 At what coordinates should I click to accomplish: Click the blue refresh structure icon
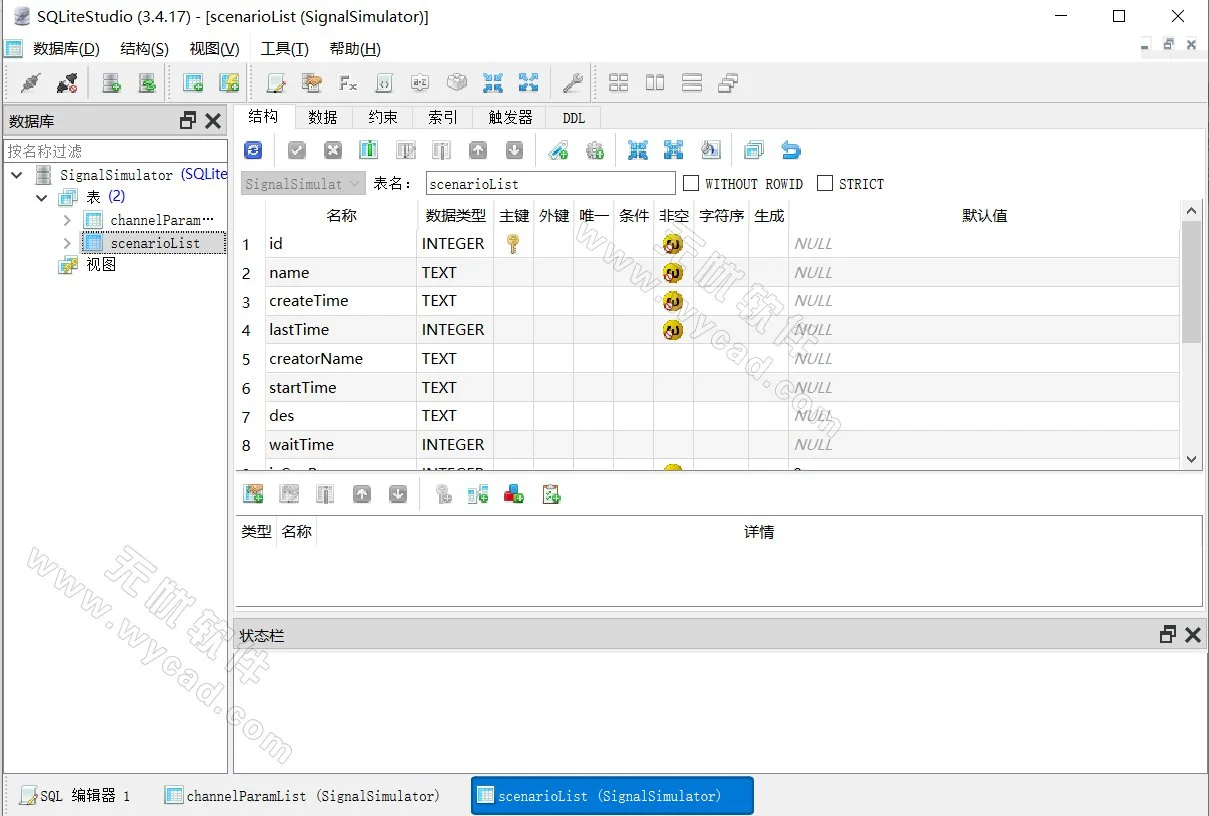point(253,150)
